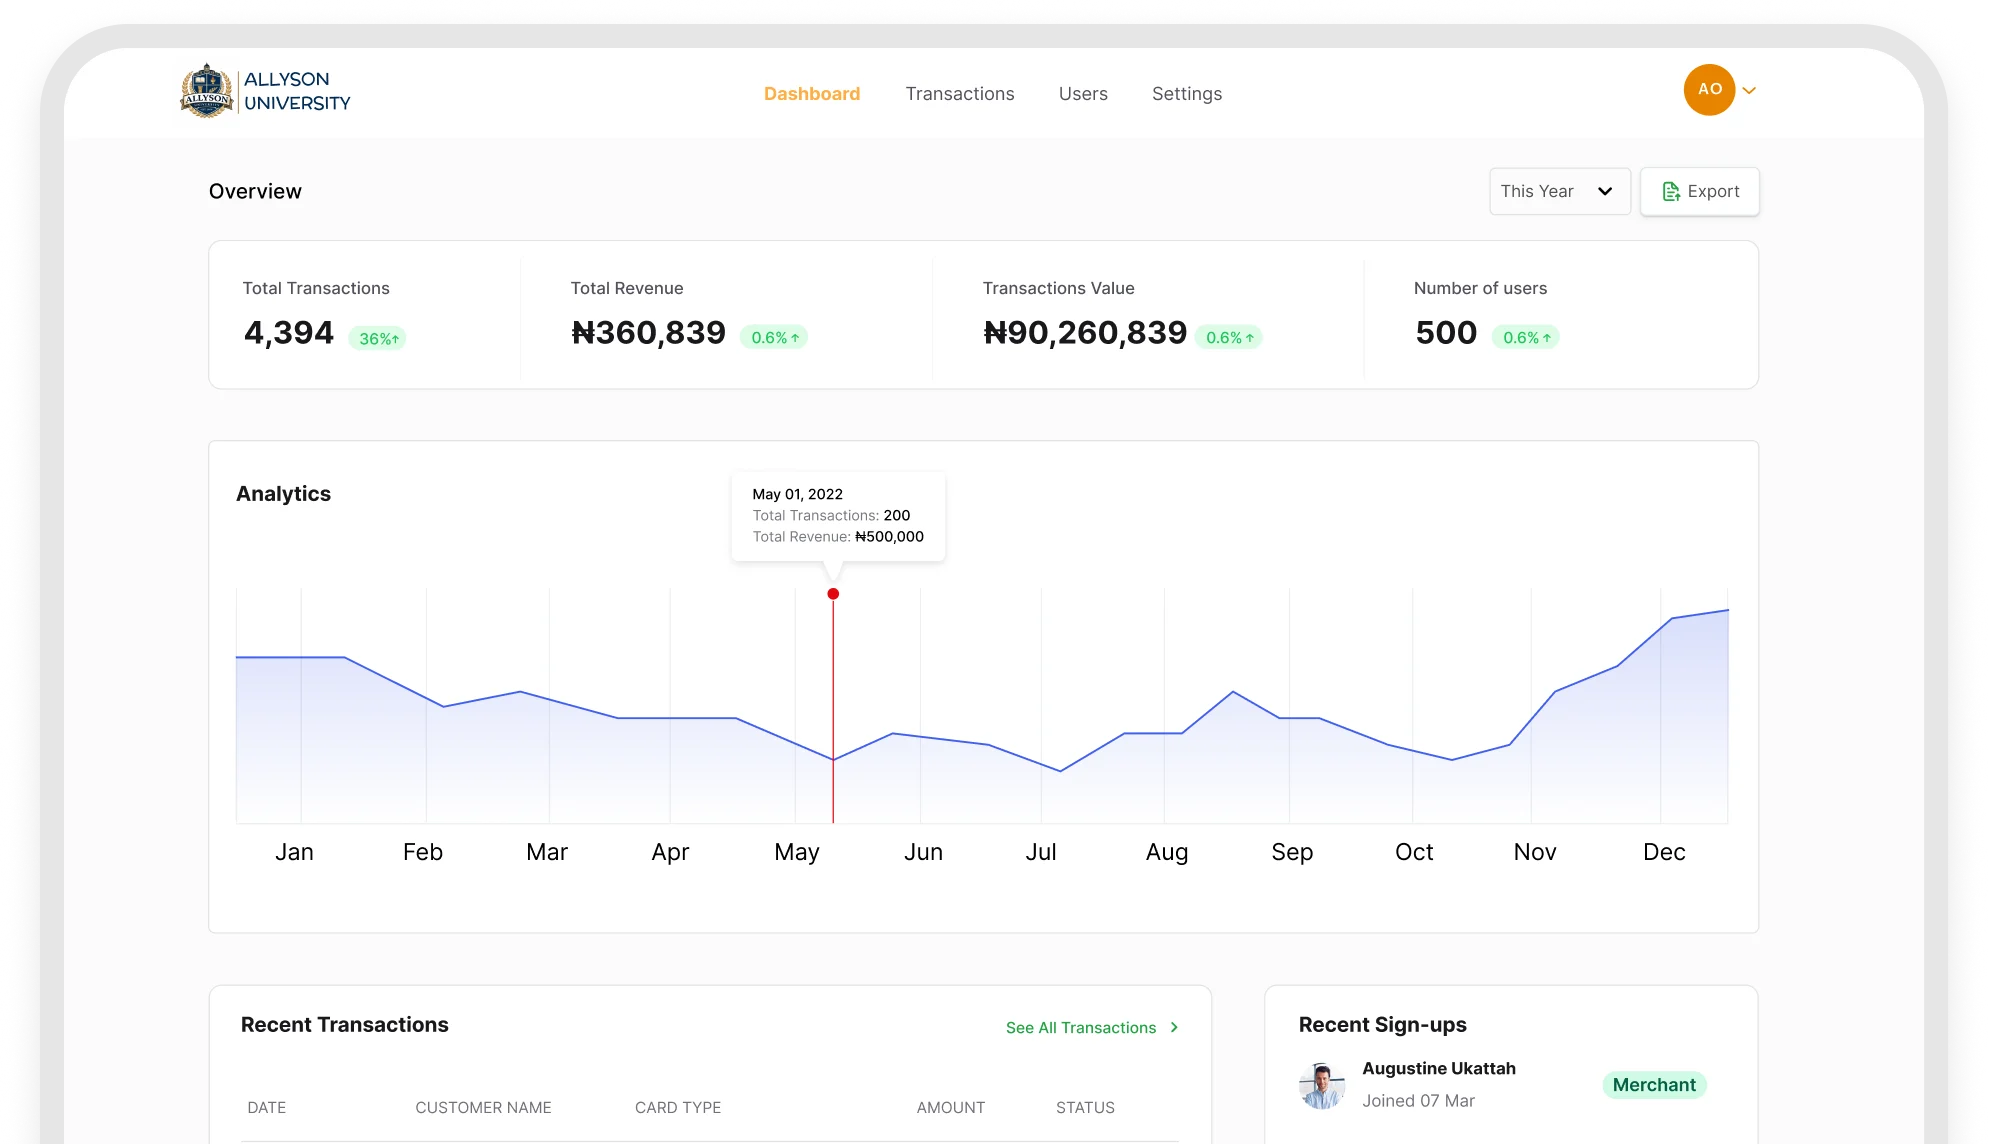Click the Analytics heading

point(283,494)
